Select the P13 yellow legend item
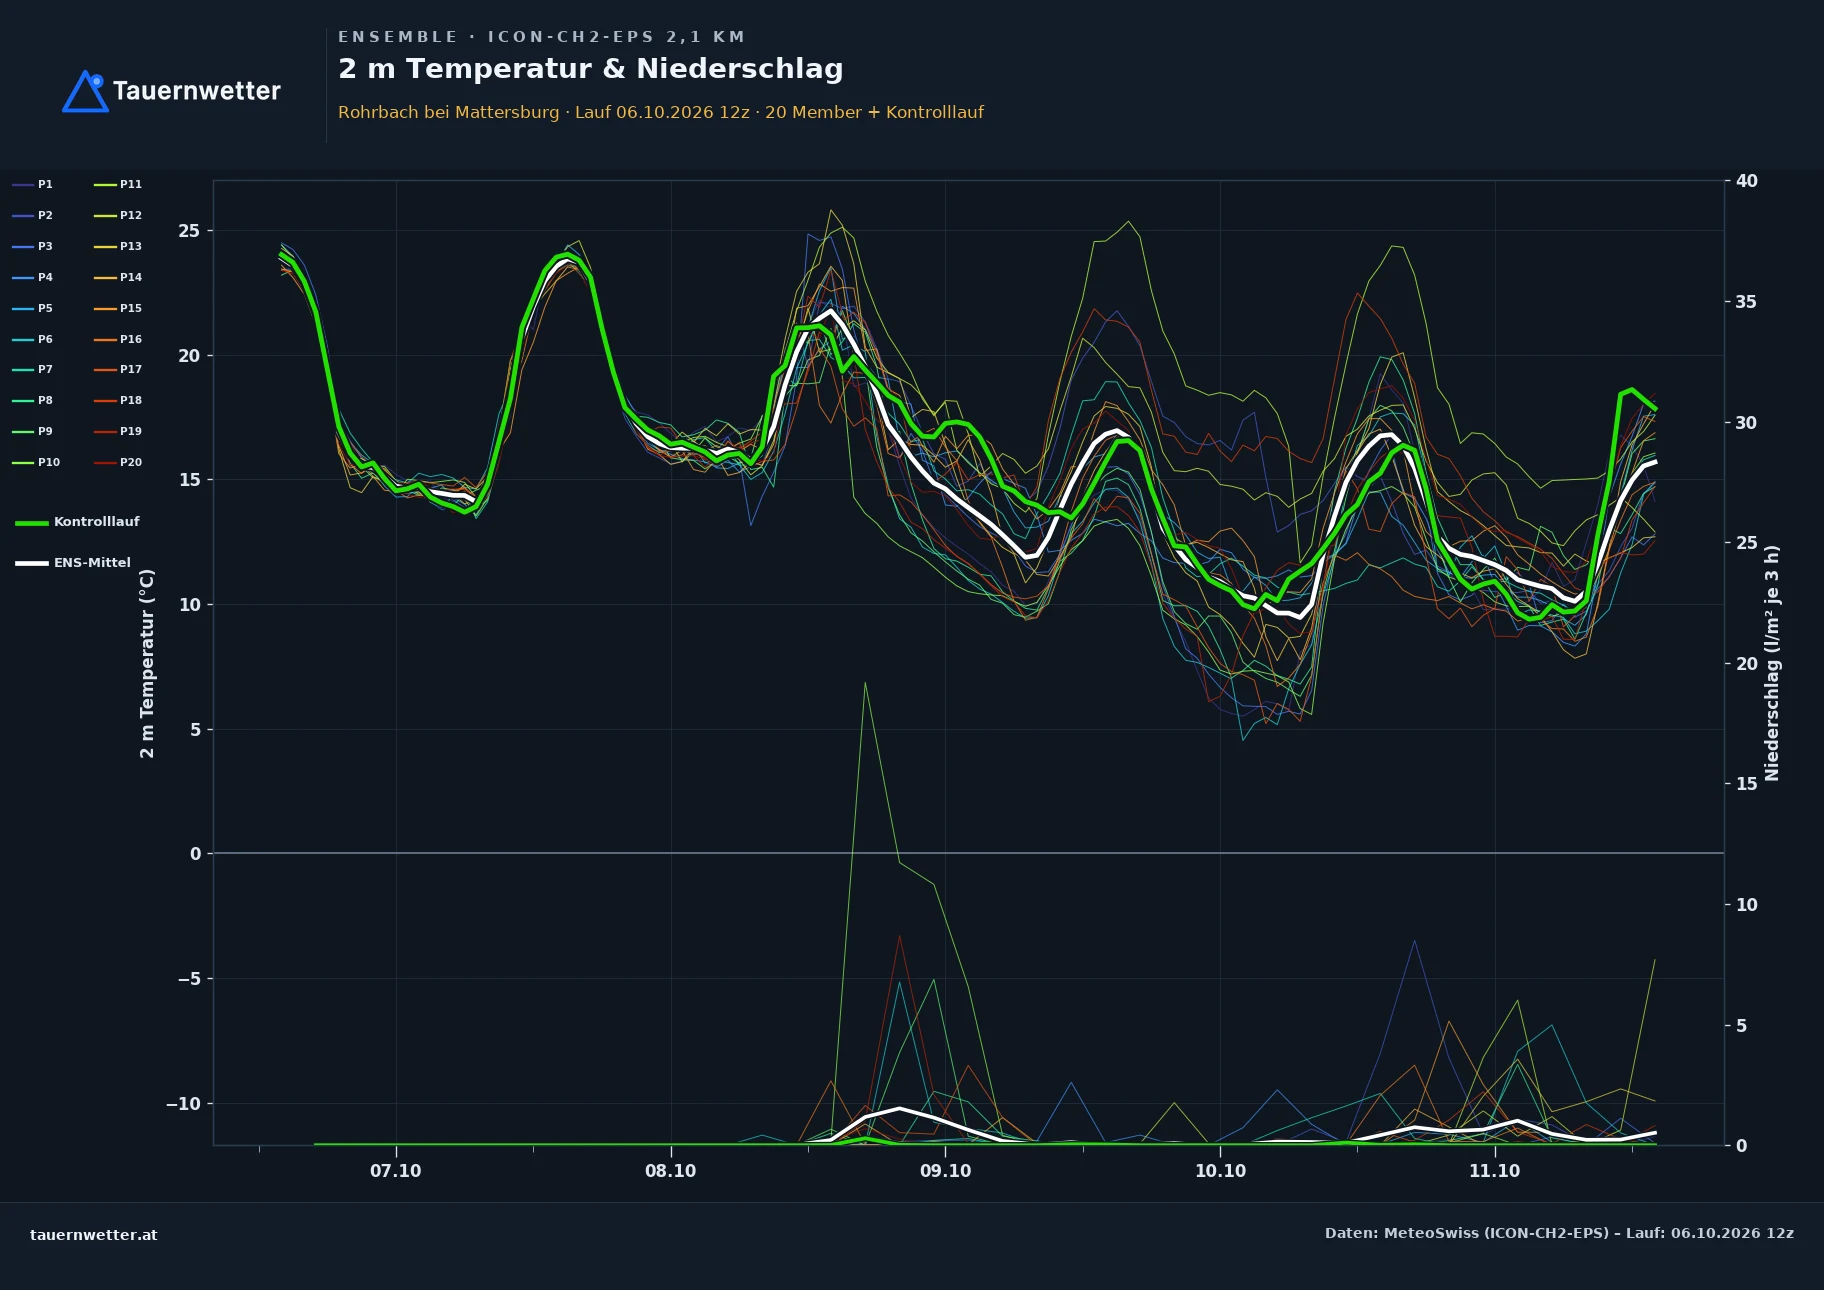Image resolution: width=1824 pixels, height=1290 pixels. [x=118, y=246]
